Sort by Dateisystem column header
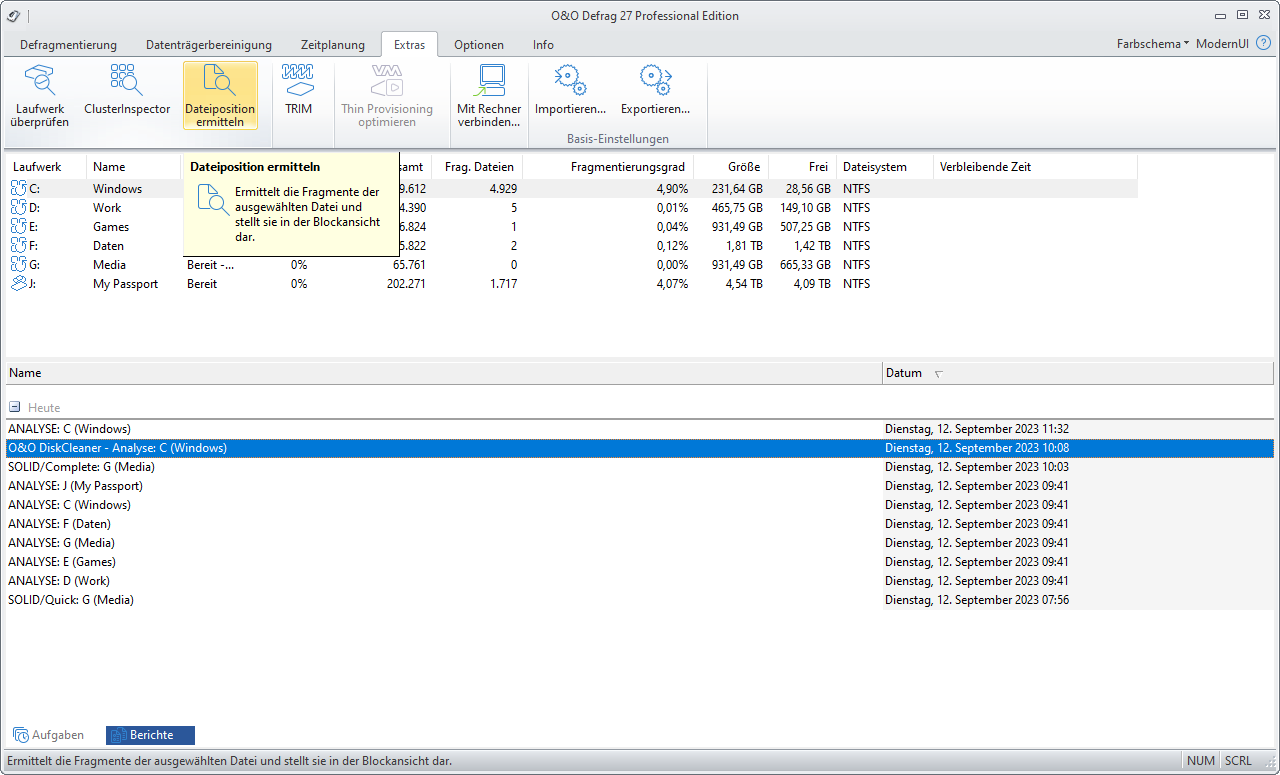The height and width of the screenshot is (775, 1280). pos(885,167)
